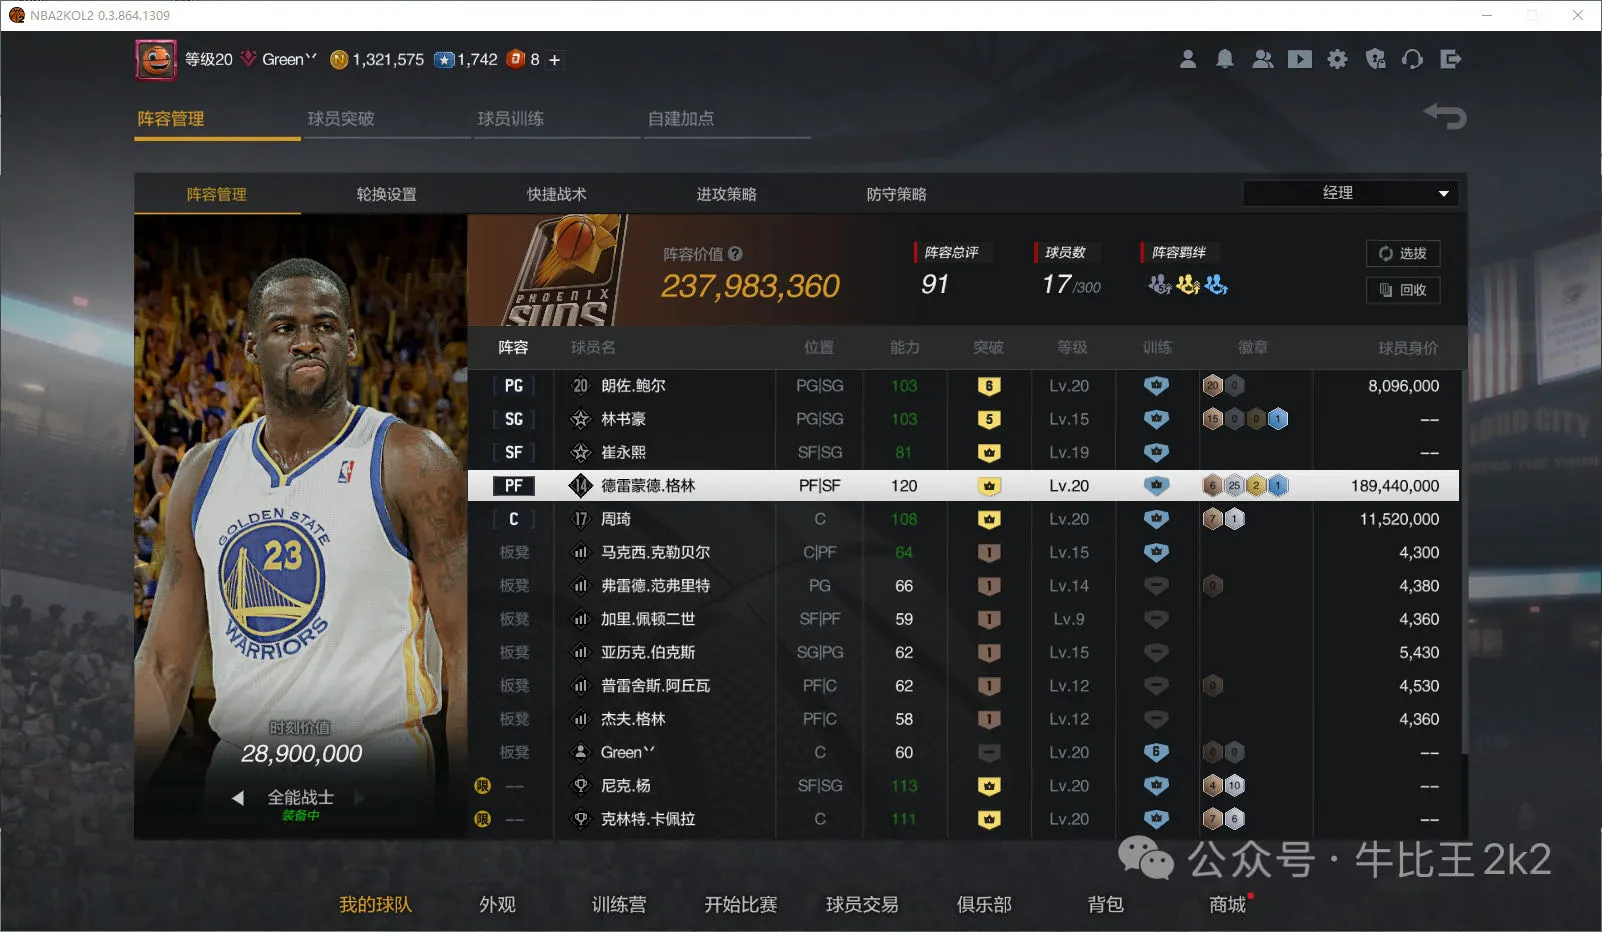Open the notifications bell icon

pyautogui.click(x=1224, y=60)
